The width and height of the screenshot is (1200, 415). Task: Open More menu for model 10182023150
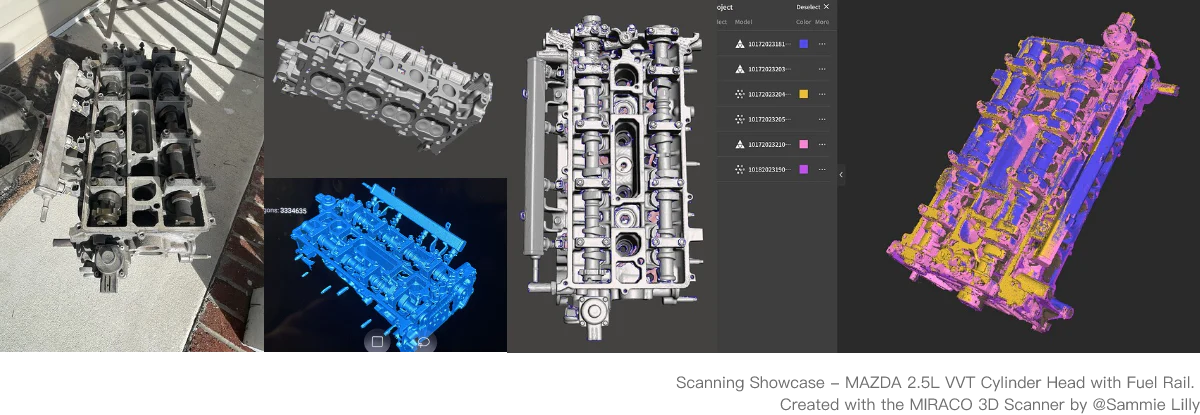(822, 170)
